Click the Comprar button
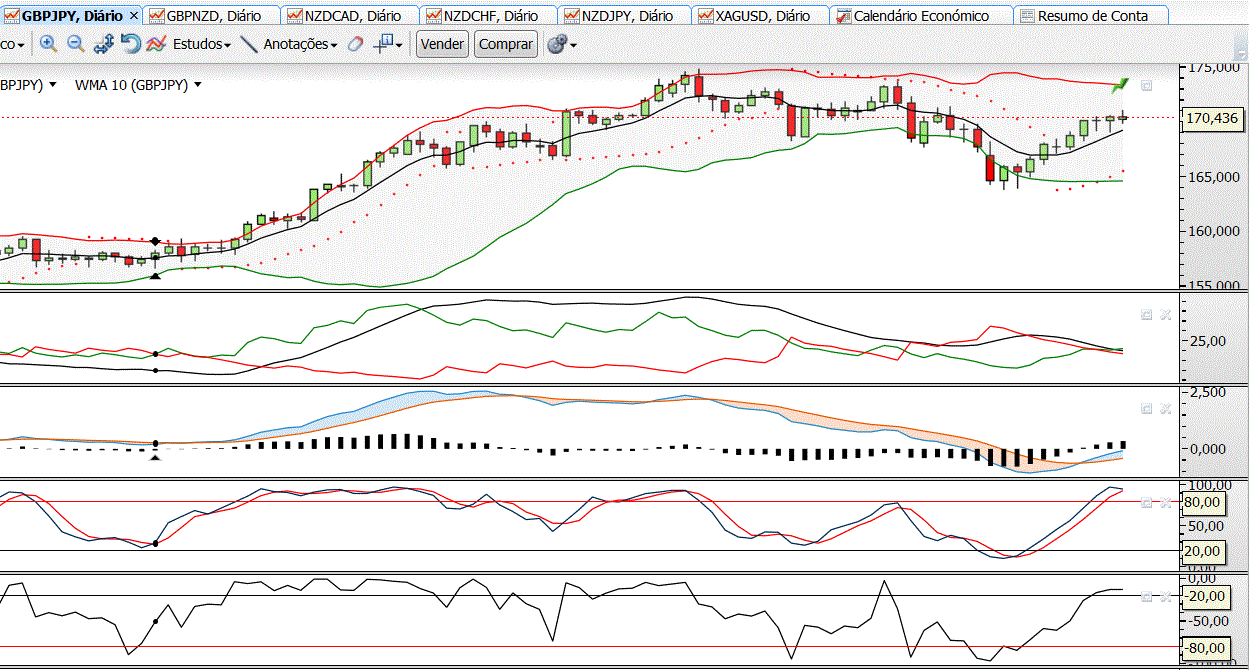 (505, 44)
